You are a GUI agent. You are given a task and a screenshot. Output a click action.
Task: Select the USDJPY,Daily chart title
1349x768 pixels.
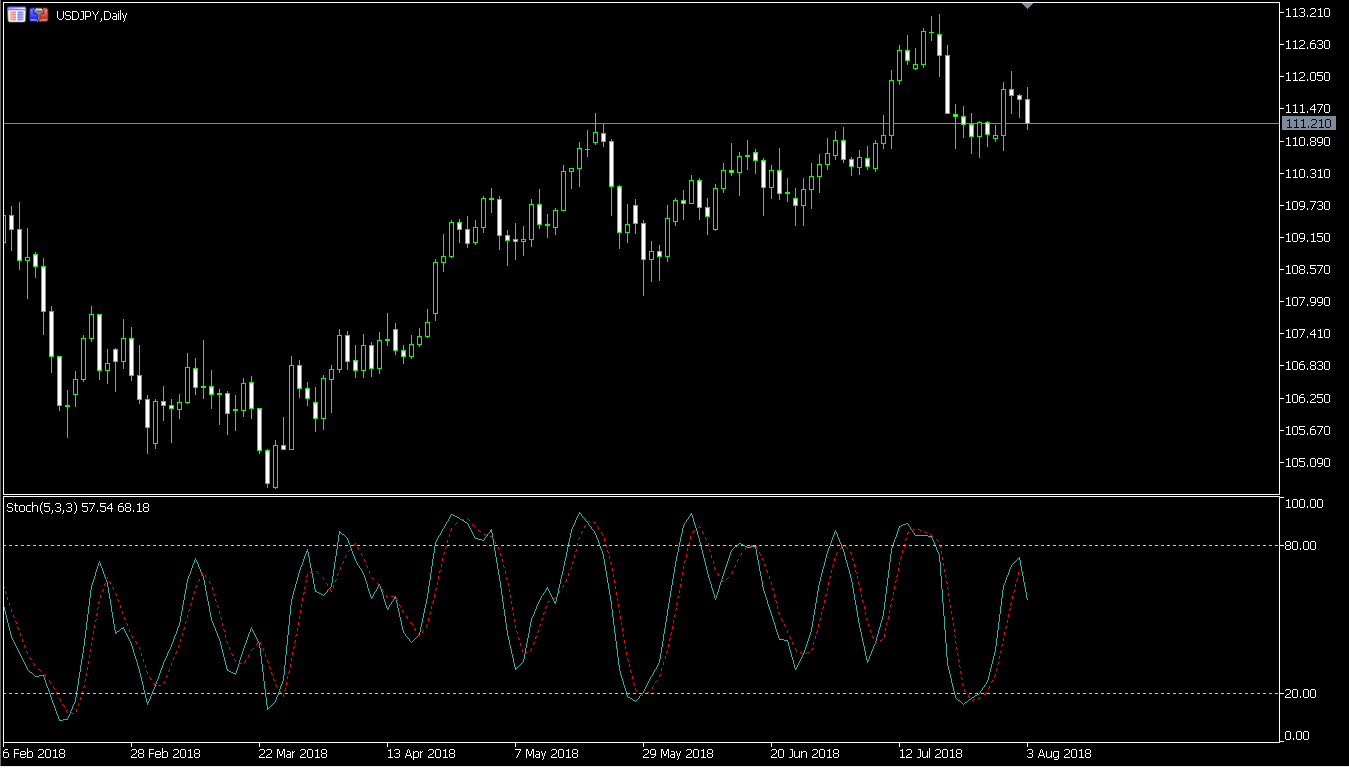[91, 16]
